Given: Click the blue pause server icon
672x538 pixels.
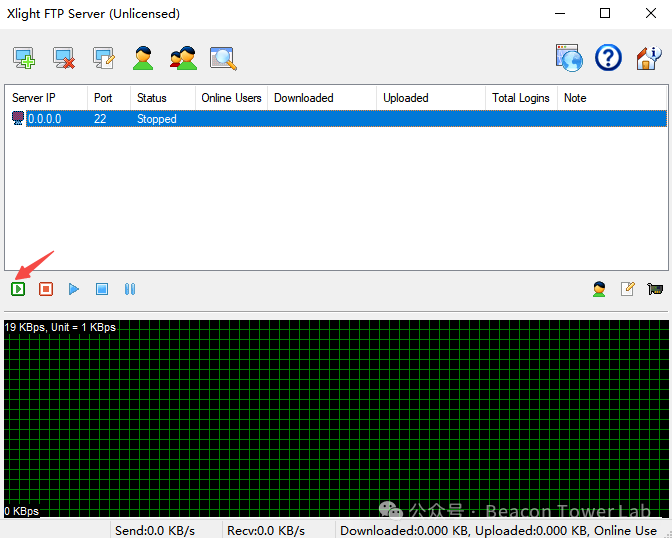Looking at the screenshot, I should (130, 289).
